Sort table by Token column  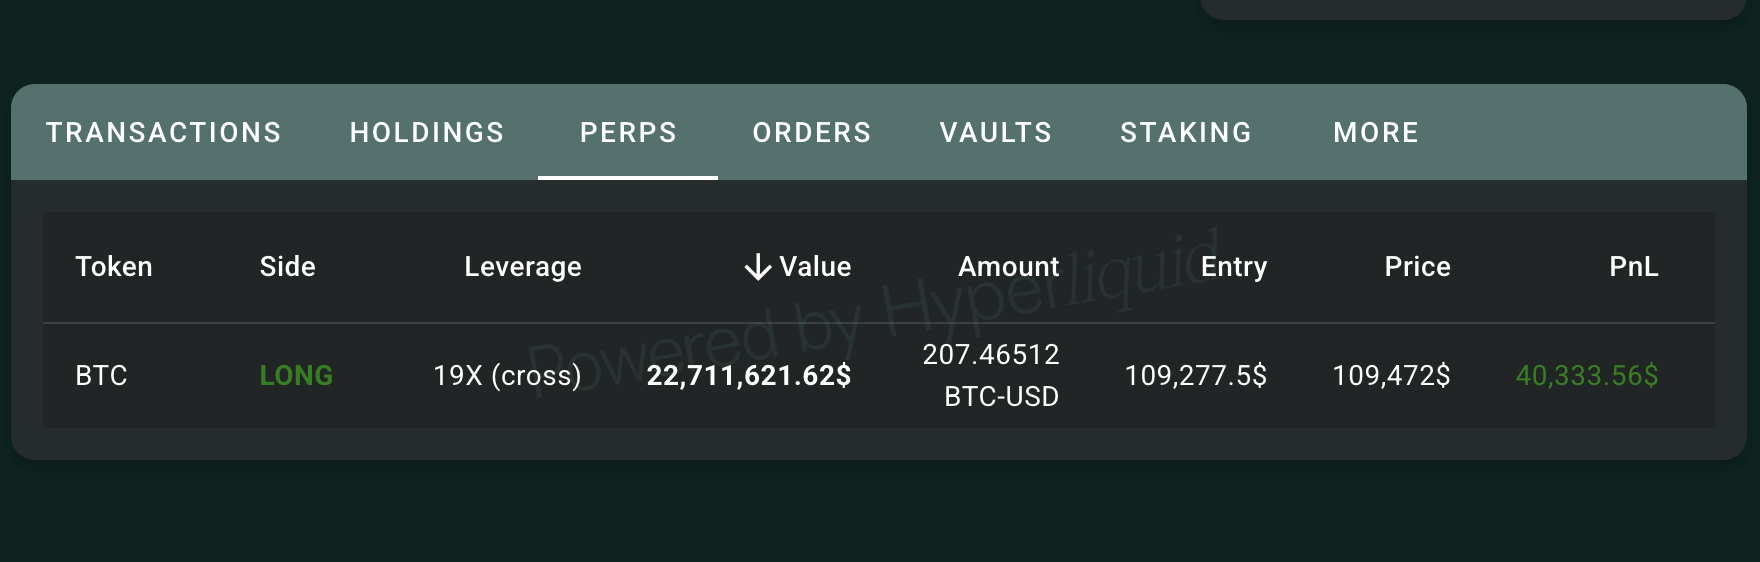pos(114,267)
